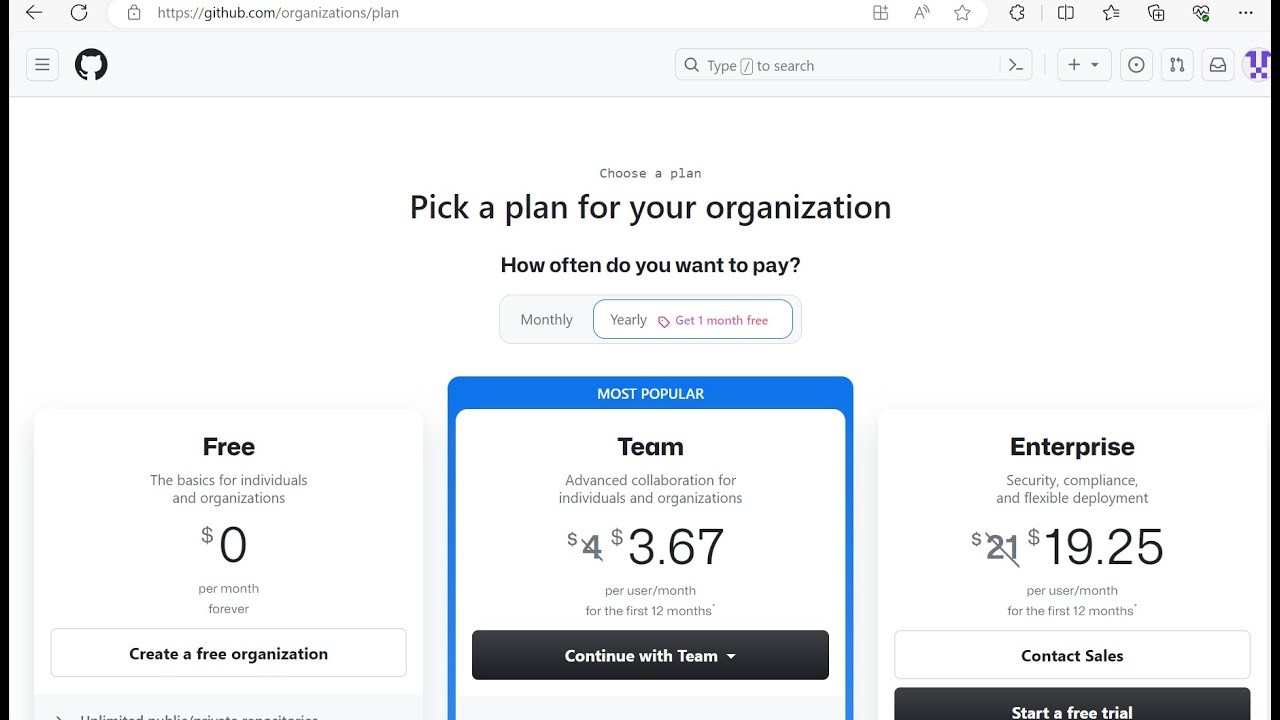Open Pull requests icon in header
Image resolution: width=1280 pixels, height=720 pixels.
click(x=1177, y=65)
